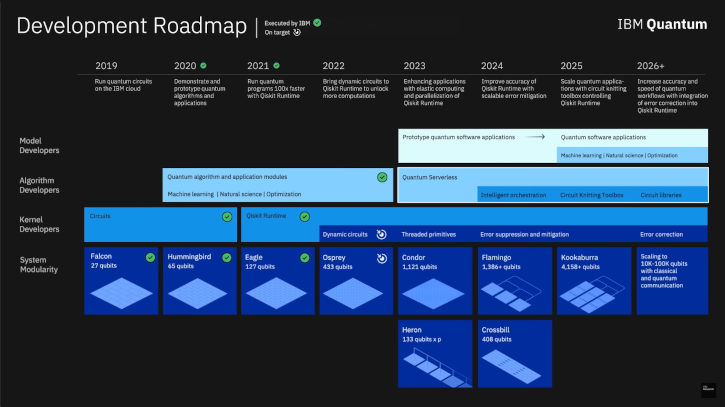
Task: Click the Kookaburra multi-chip illustration
Action: [x=592, y=294]
